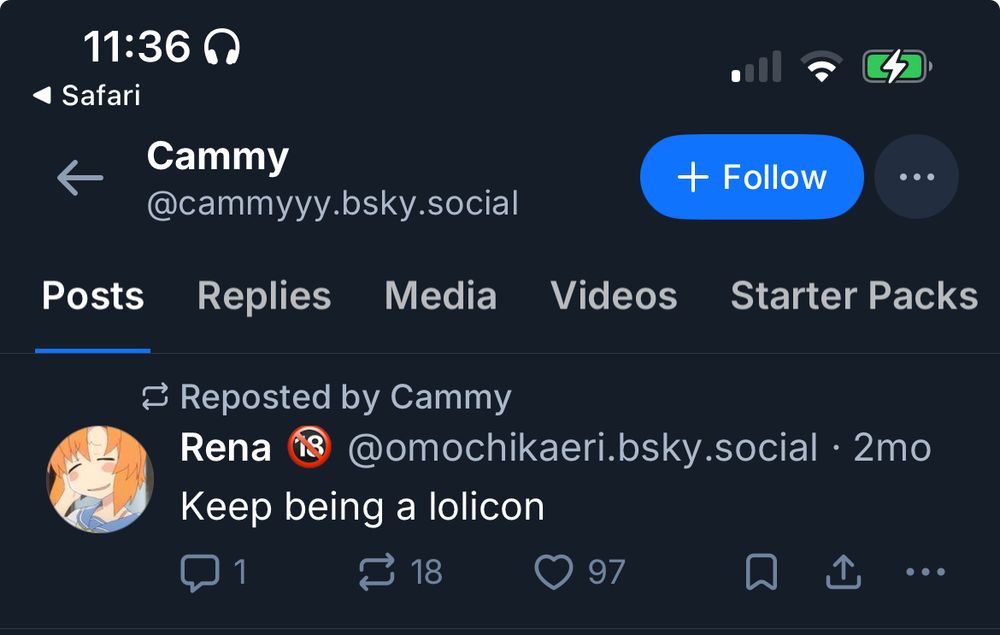Open profile more options menu
This screenshot has height=635, width=1000.
916,177
